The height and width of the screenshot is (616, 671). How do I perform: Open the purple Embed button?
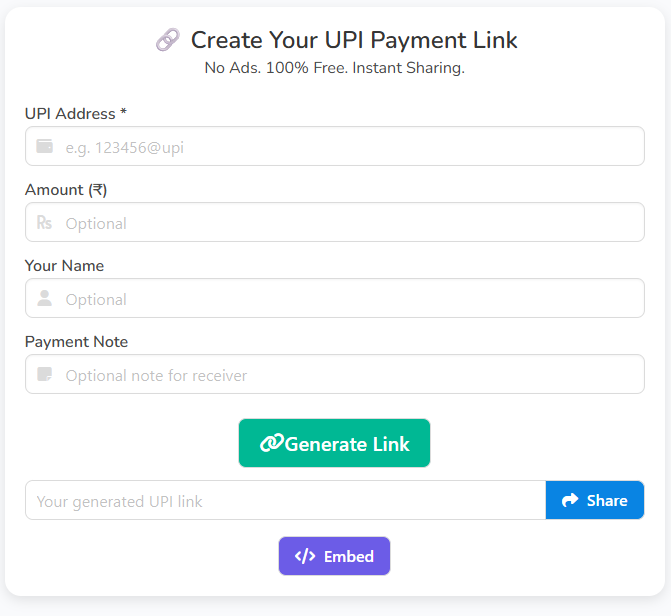(334, 556)
